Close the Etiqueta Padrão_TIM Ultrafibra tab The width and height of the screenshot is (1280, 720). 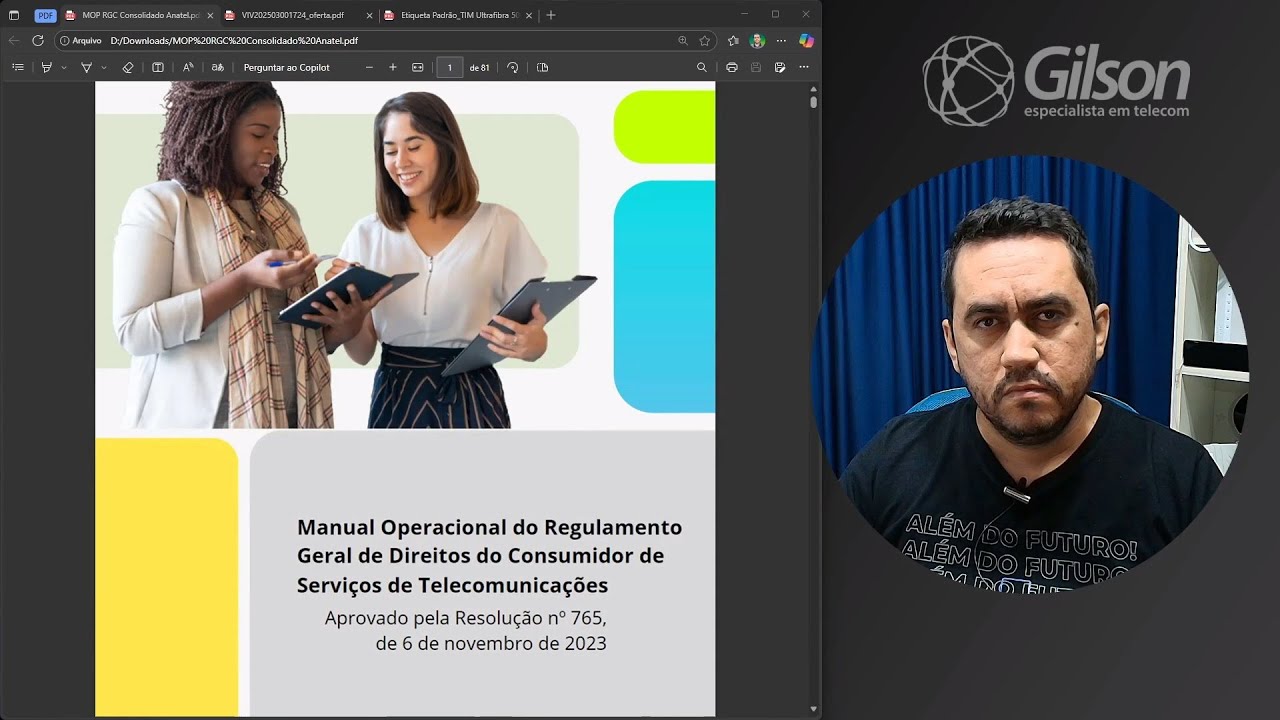pyautogui.click(x=529, y=15)
